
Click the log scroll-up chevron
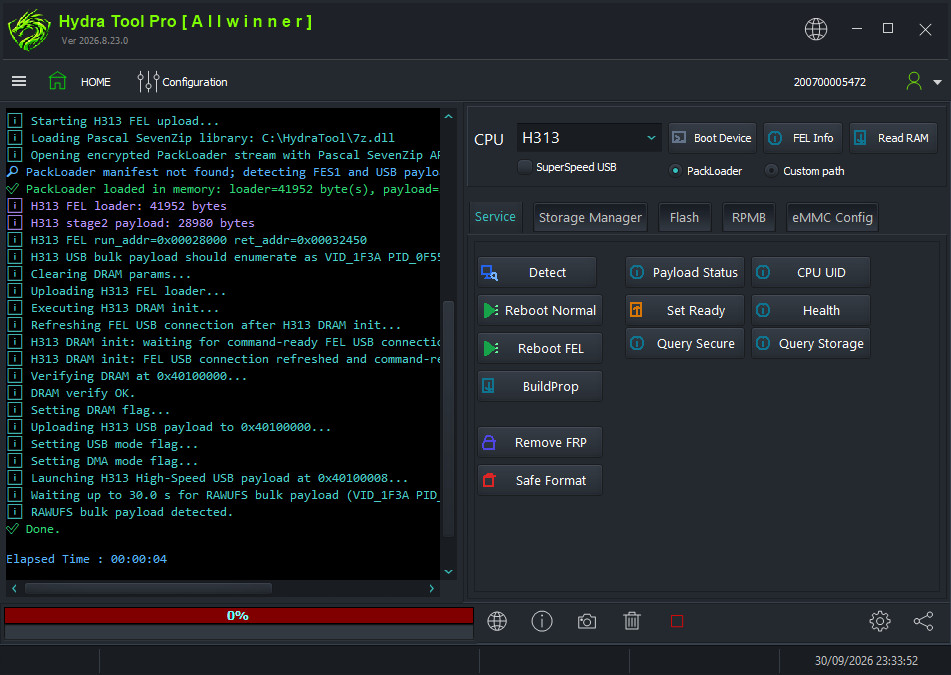point(448,116)
